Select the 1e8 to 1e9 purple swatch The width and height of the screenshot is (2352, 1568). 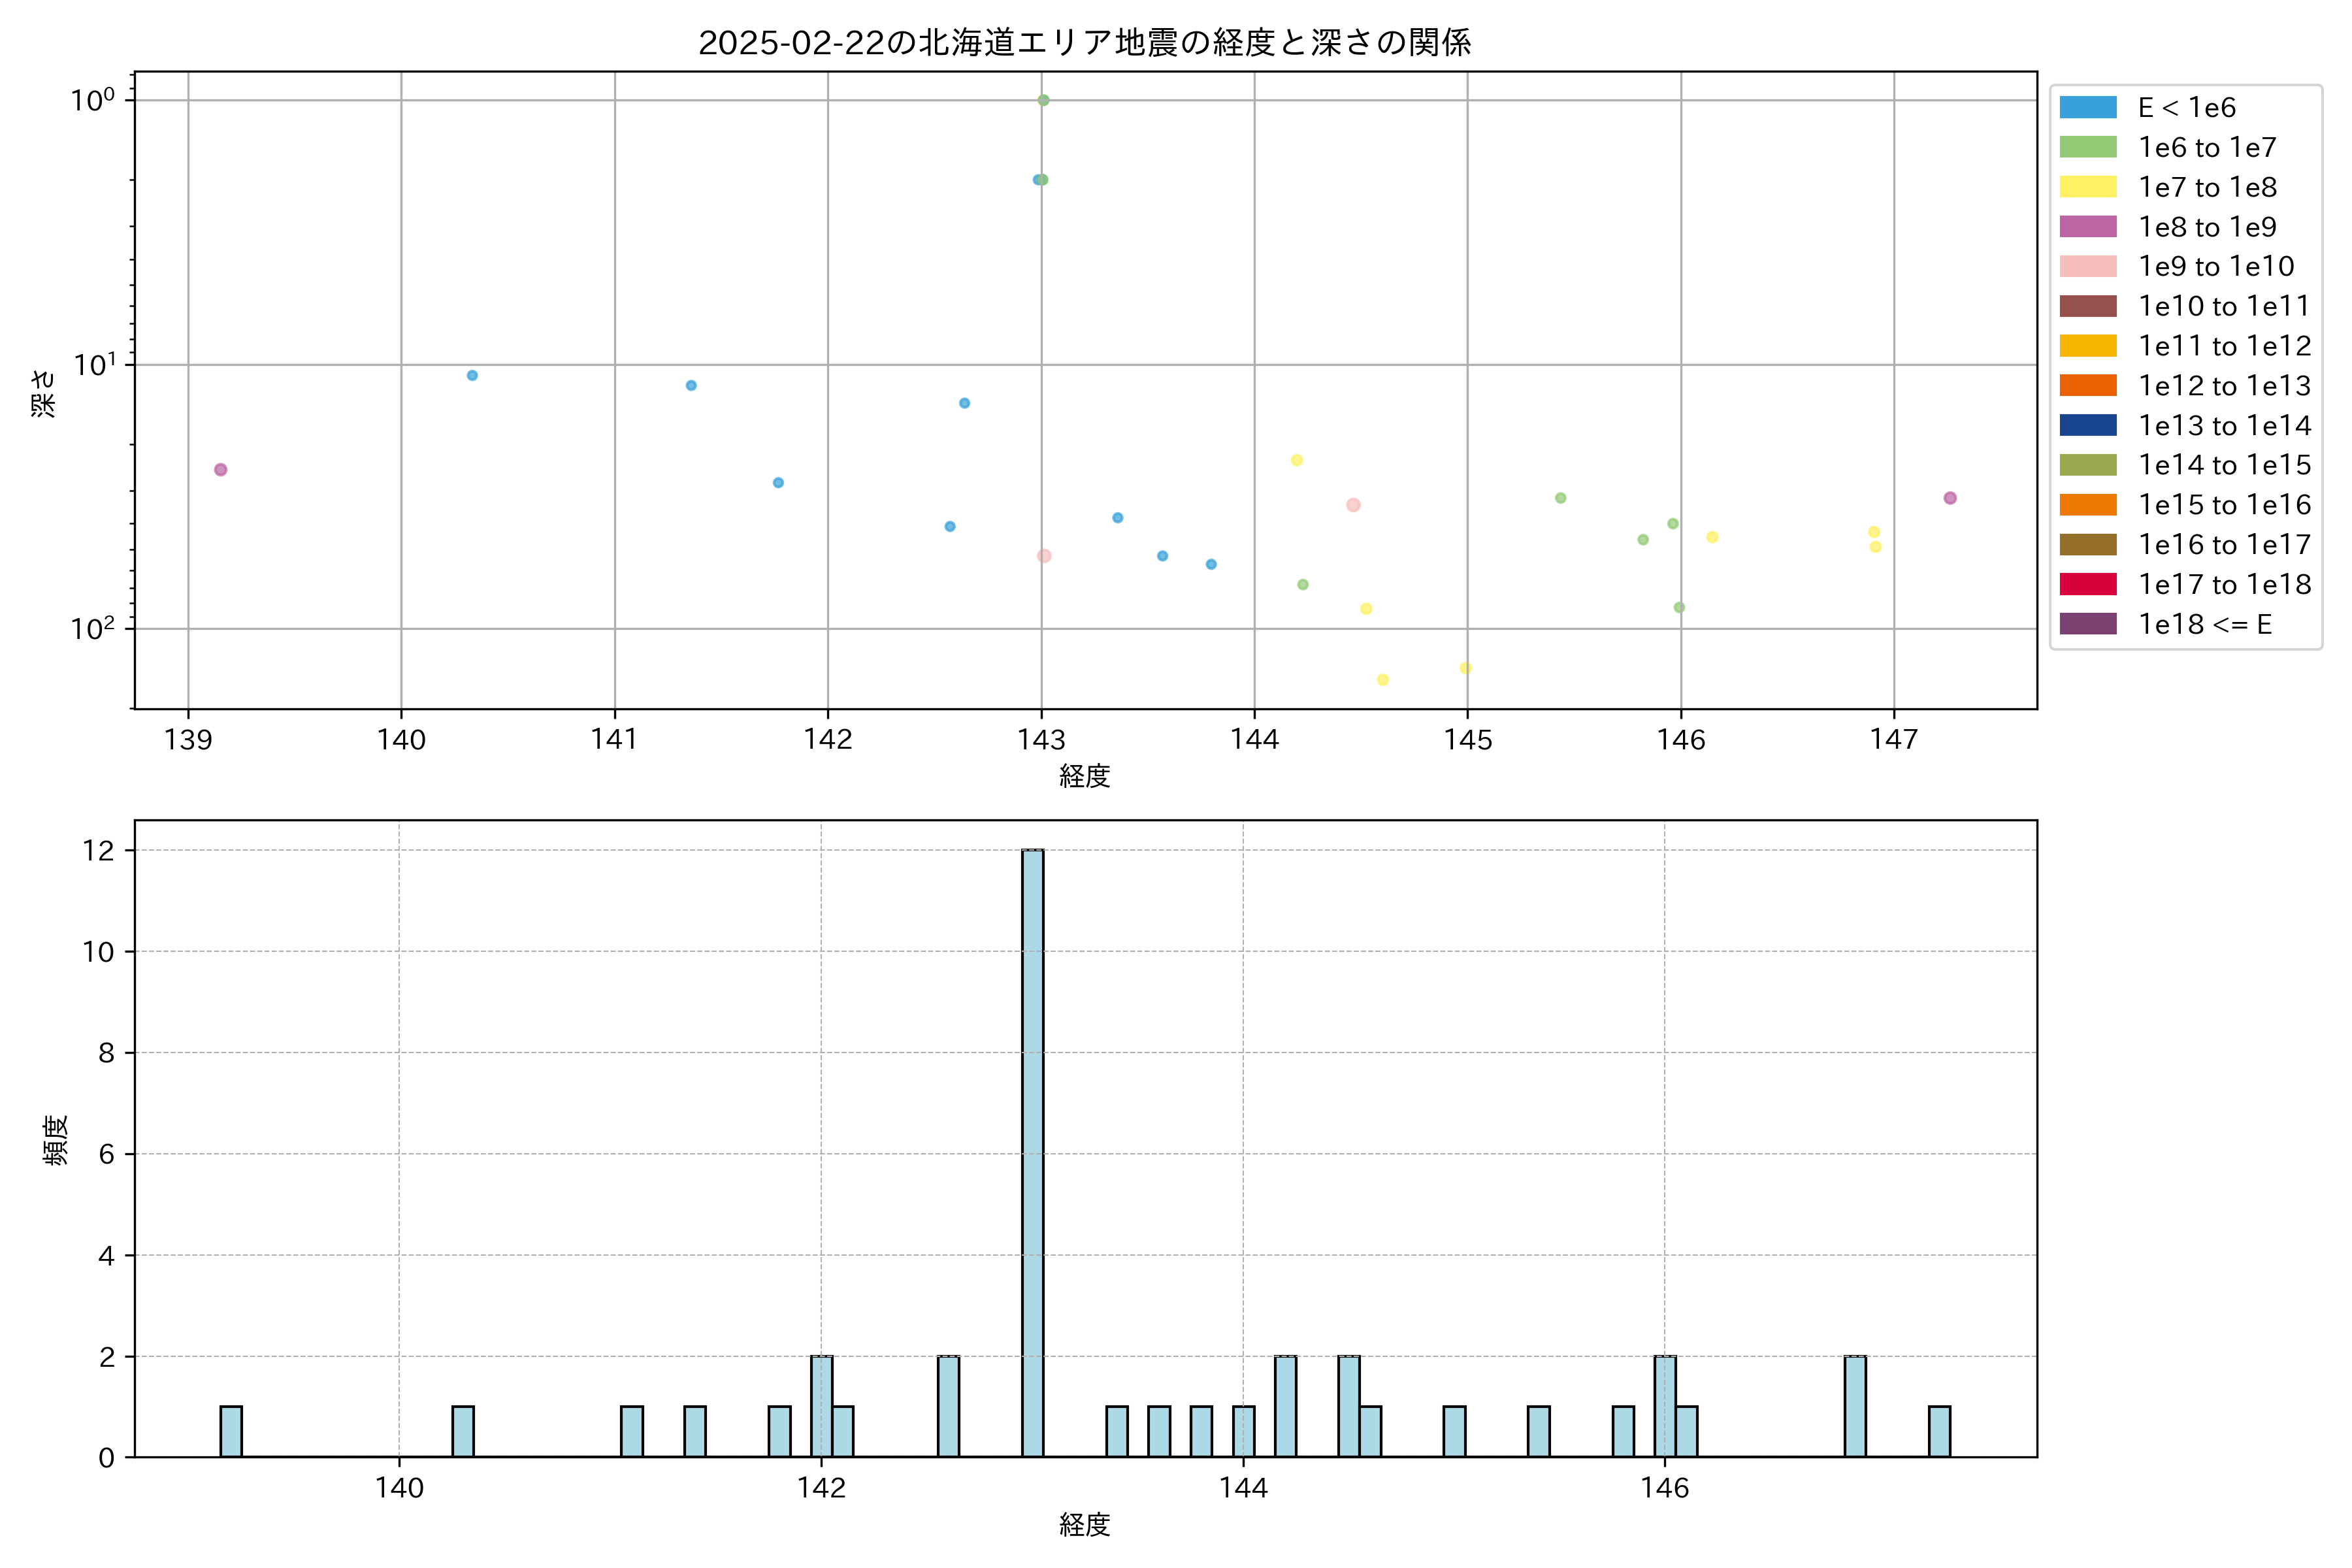[x=2088, y=227]
